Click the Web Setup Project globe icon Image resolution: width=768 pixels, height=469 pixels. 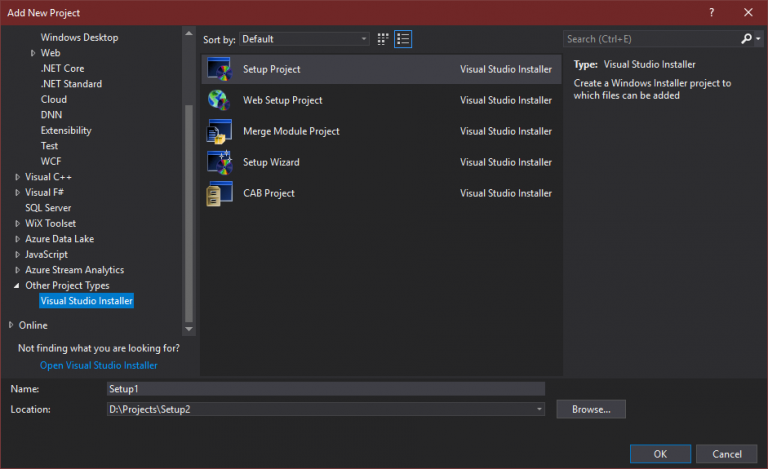[x=218, y=100]
